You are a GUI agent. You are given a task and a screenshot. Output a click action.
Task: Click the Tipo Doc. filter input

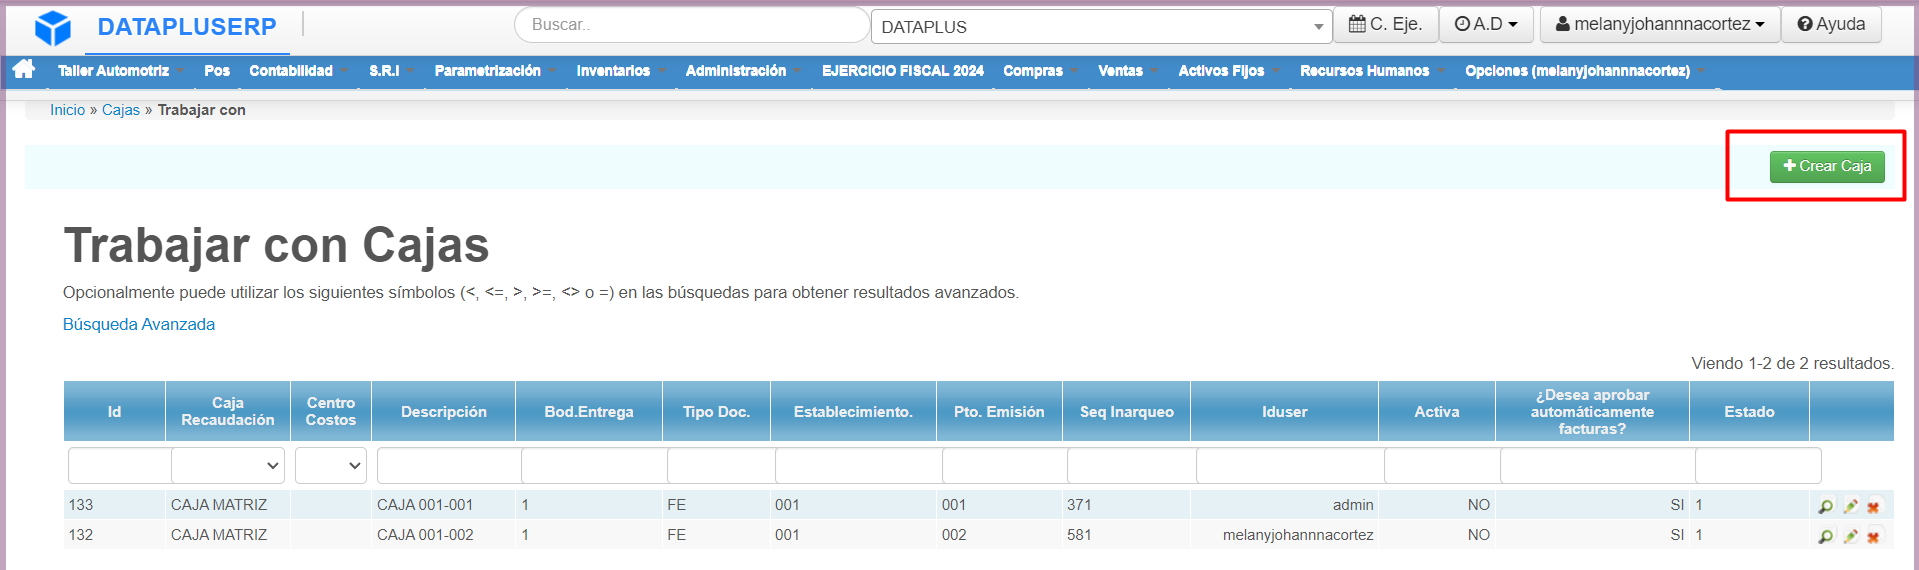[x=721, y=466]
